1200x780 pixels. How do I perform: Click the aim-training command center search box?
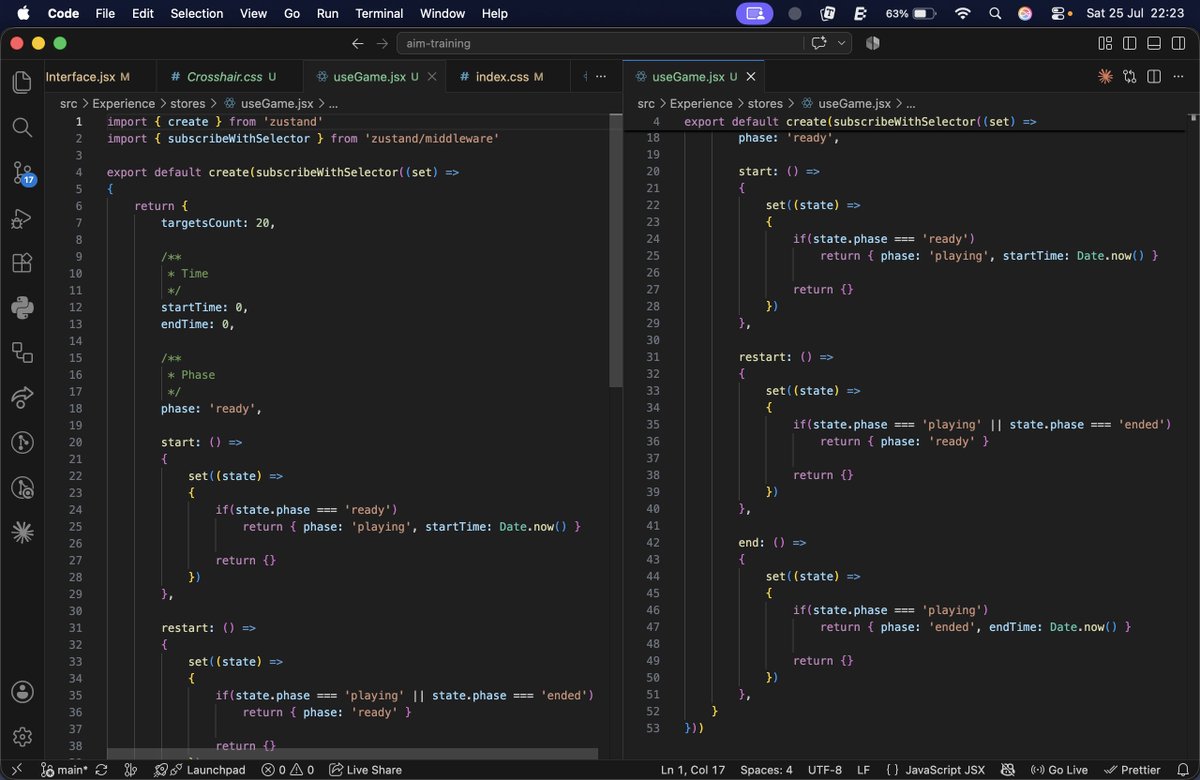pyautogui.click(x=600, y=44)
